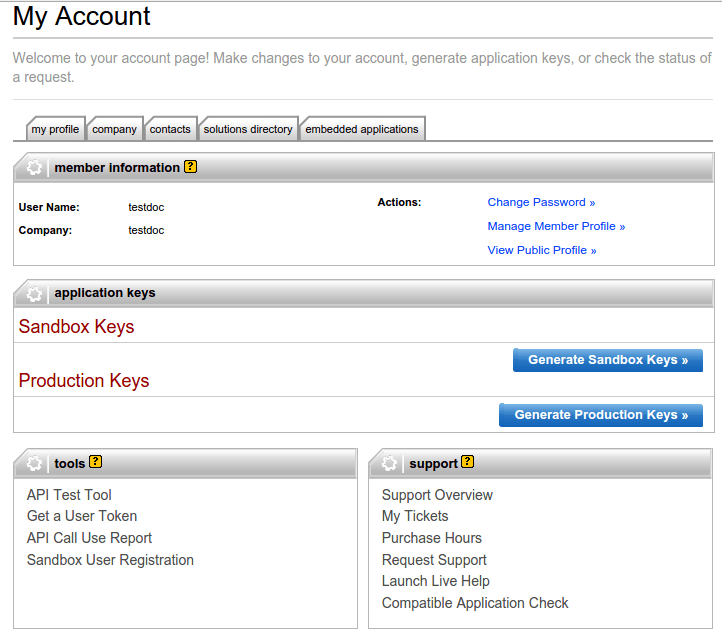This screenshot has width=722, height=636.
Task: Click the support panel gear icon
Action: coord(389,464)
